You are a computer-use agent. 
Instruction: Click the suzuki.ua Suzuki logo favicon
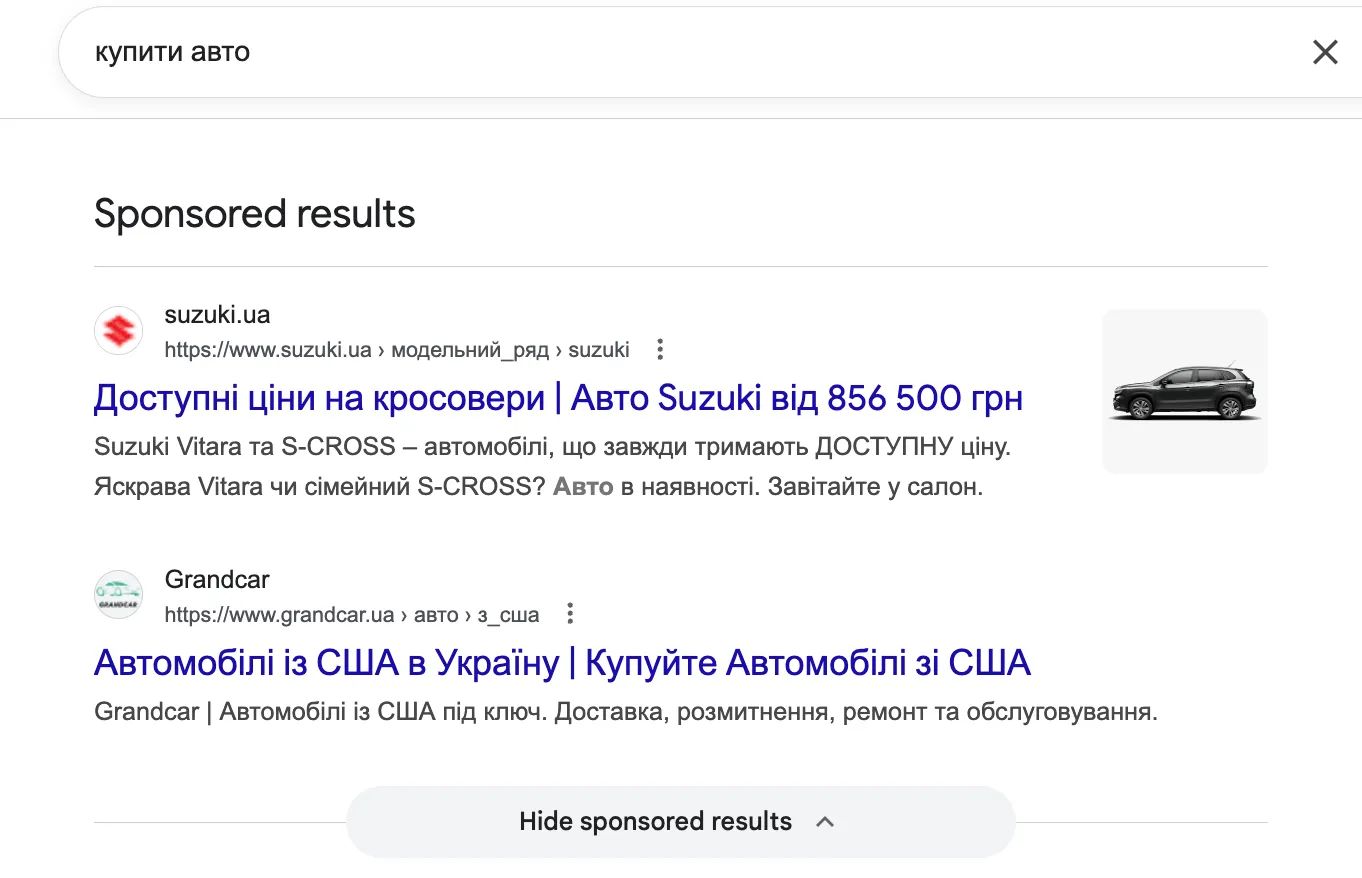click(x=118, y=330)
